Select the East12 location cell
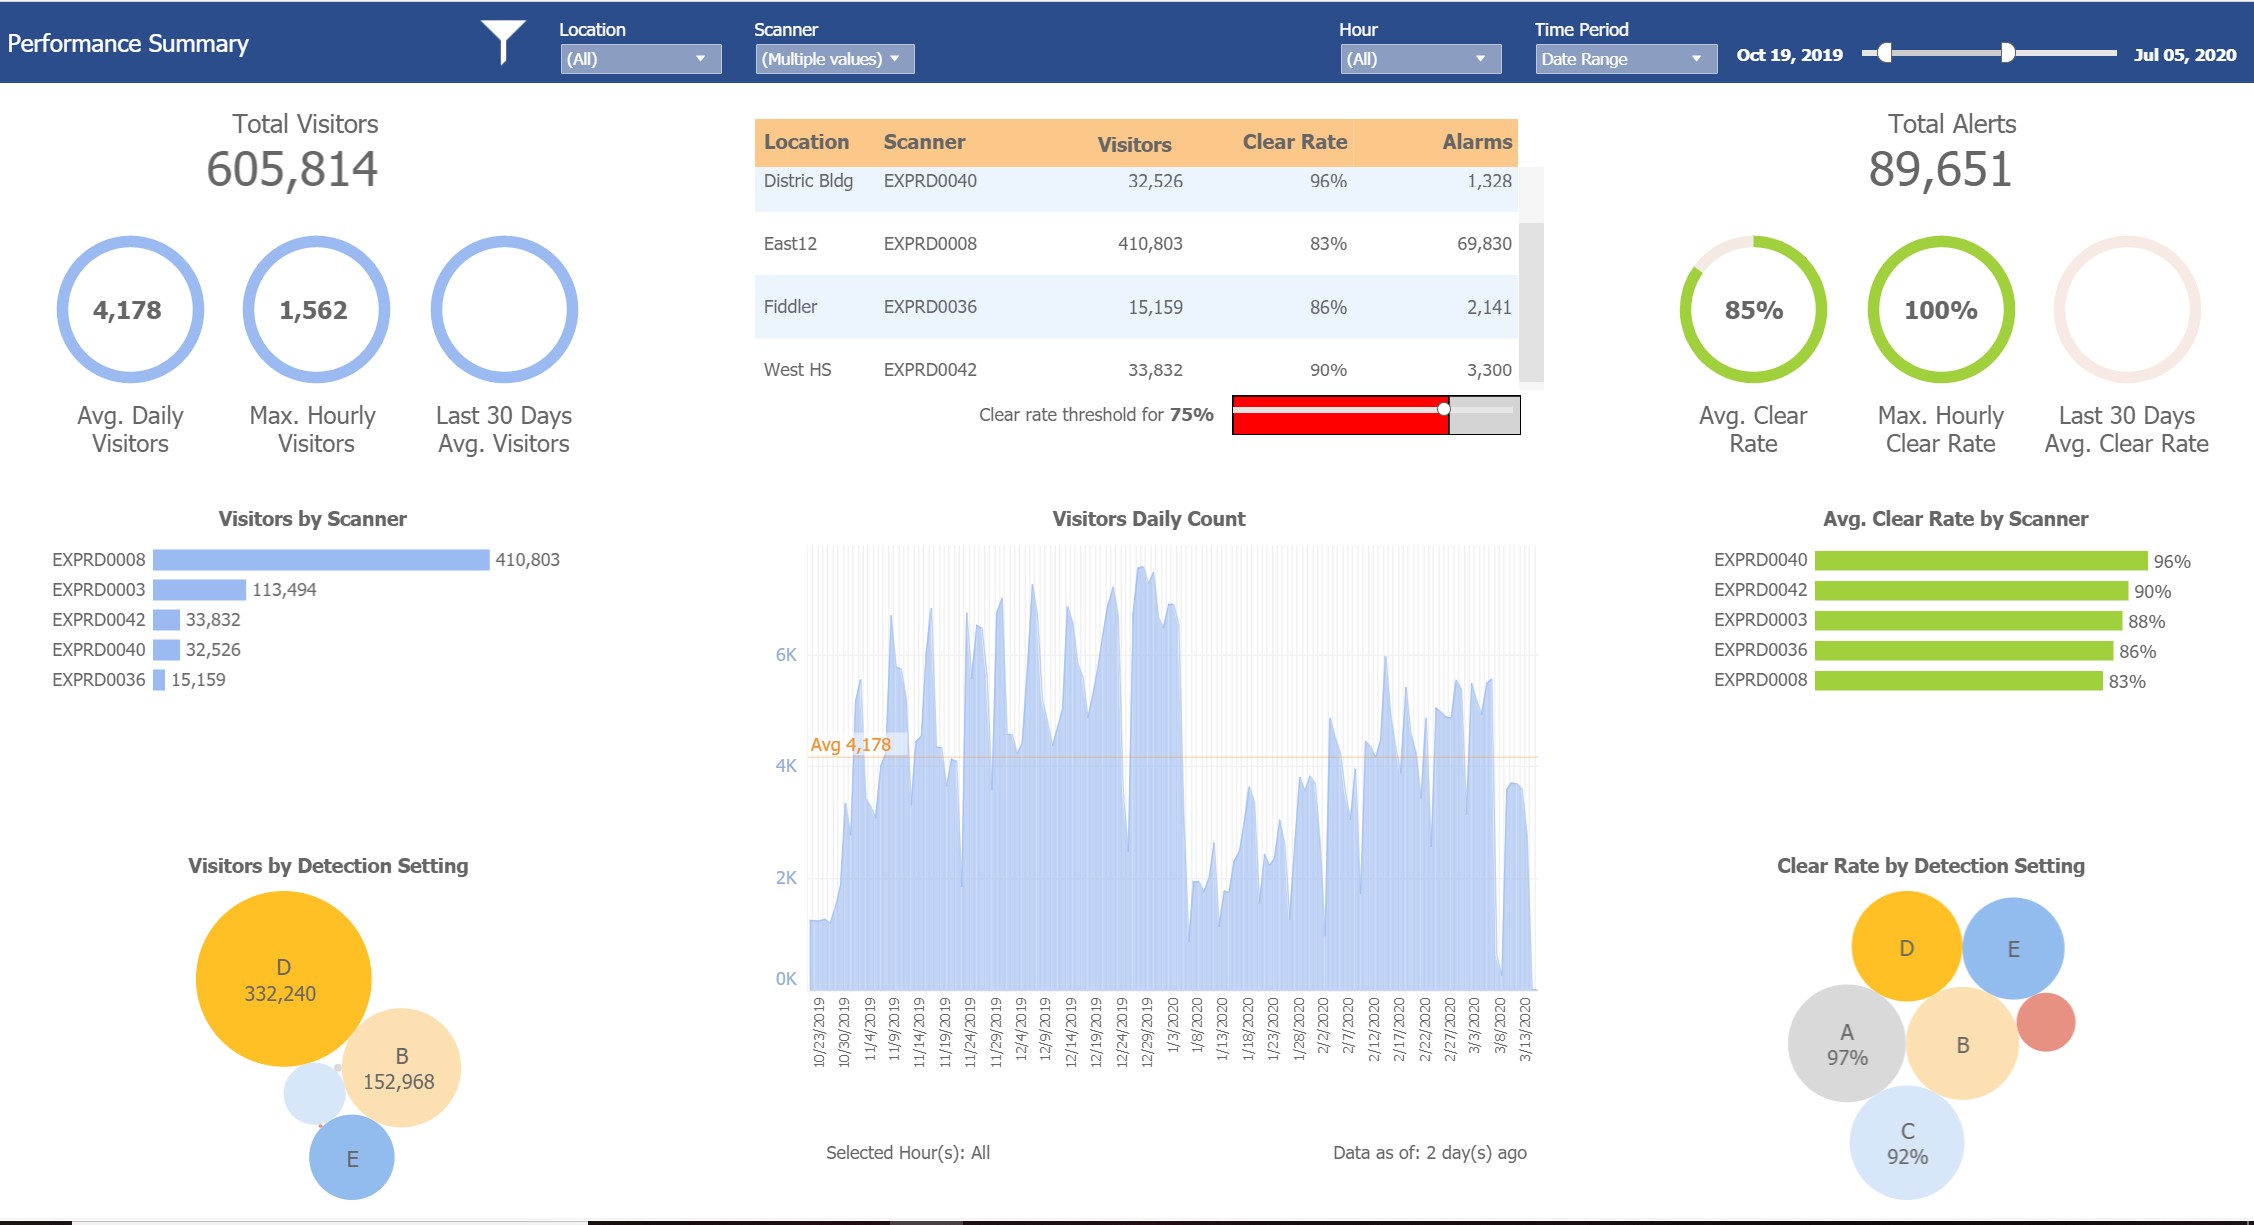The width and height of the screenshot is (2254, 1225). [790, 244]
